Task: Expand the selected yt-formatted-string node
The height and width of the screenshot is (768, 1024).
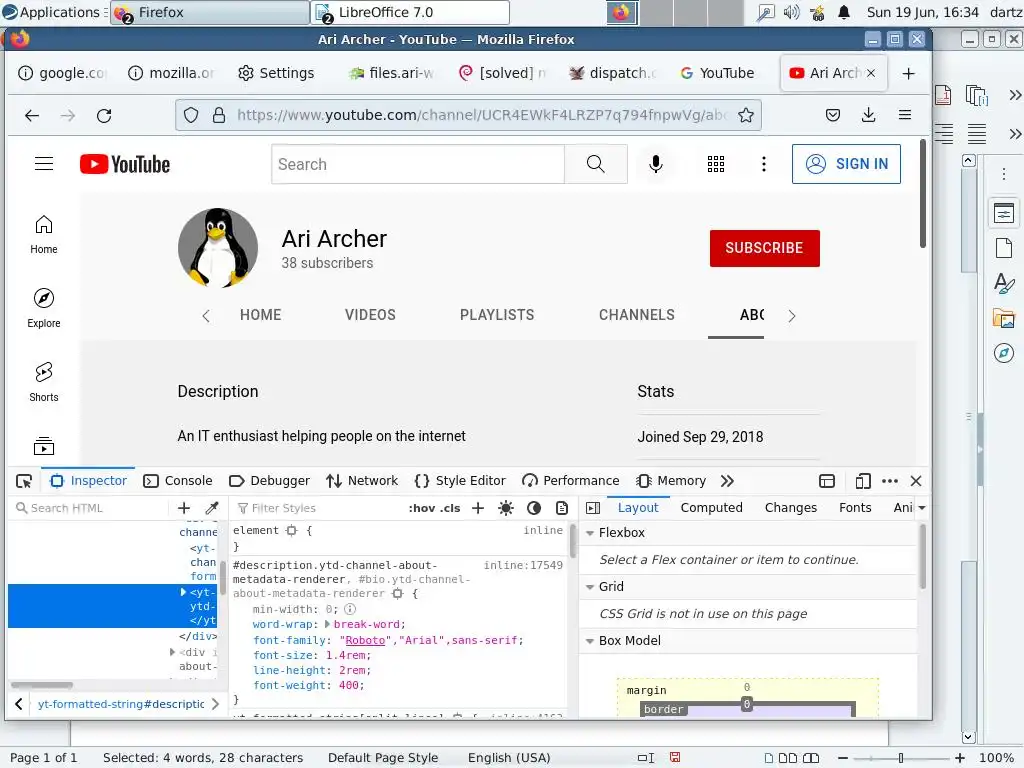Action: (184, 592)
